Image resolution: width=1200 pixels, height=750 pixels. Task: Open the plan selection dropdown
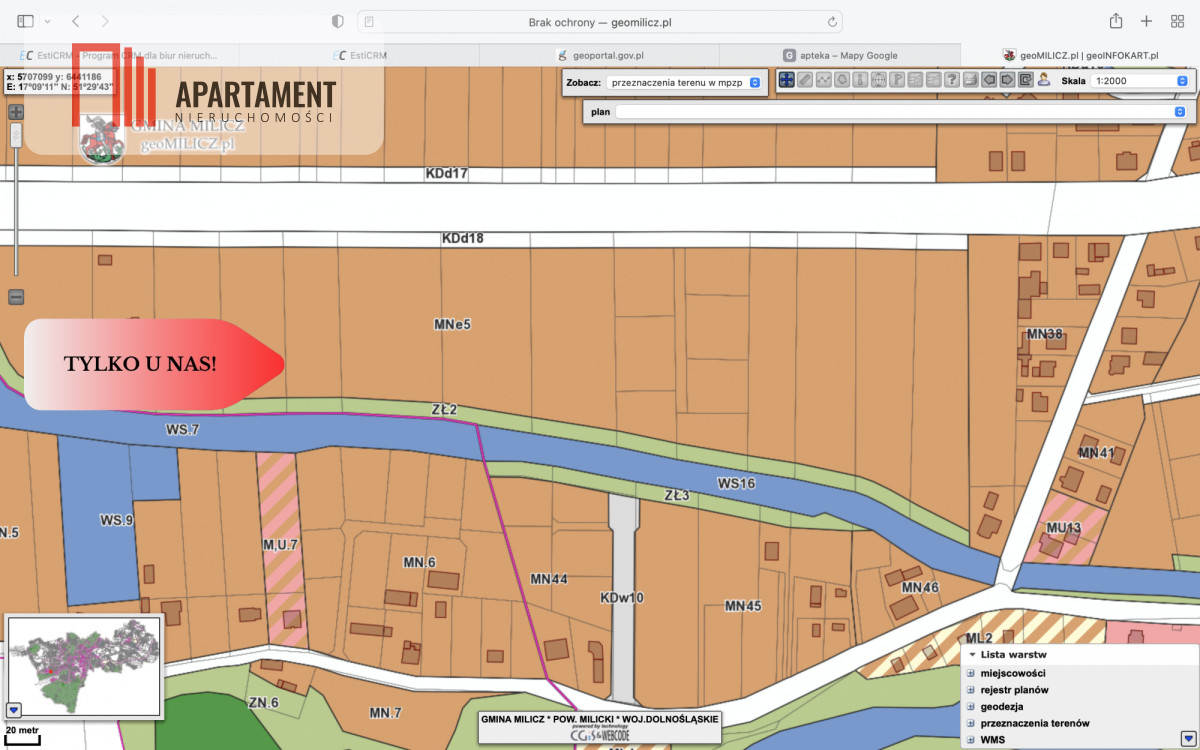[x=900, y=112]
